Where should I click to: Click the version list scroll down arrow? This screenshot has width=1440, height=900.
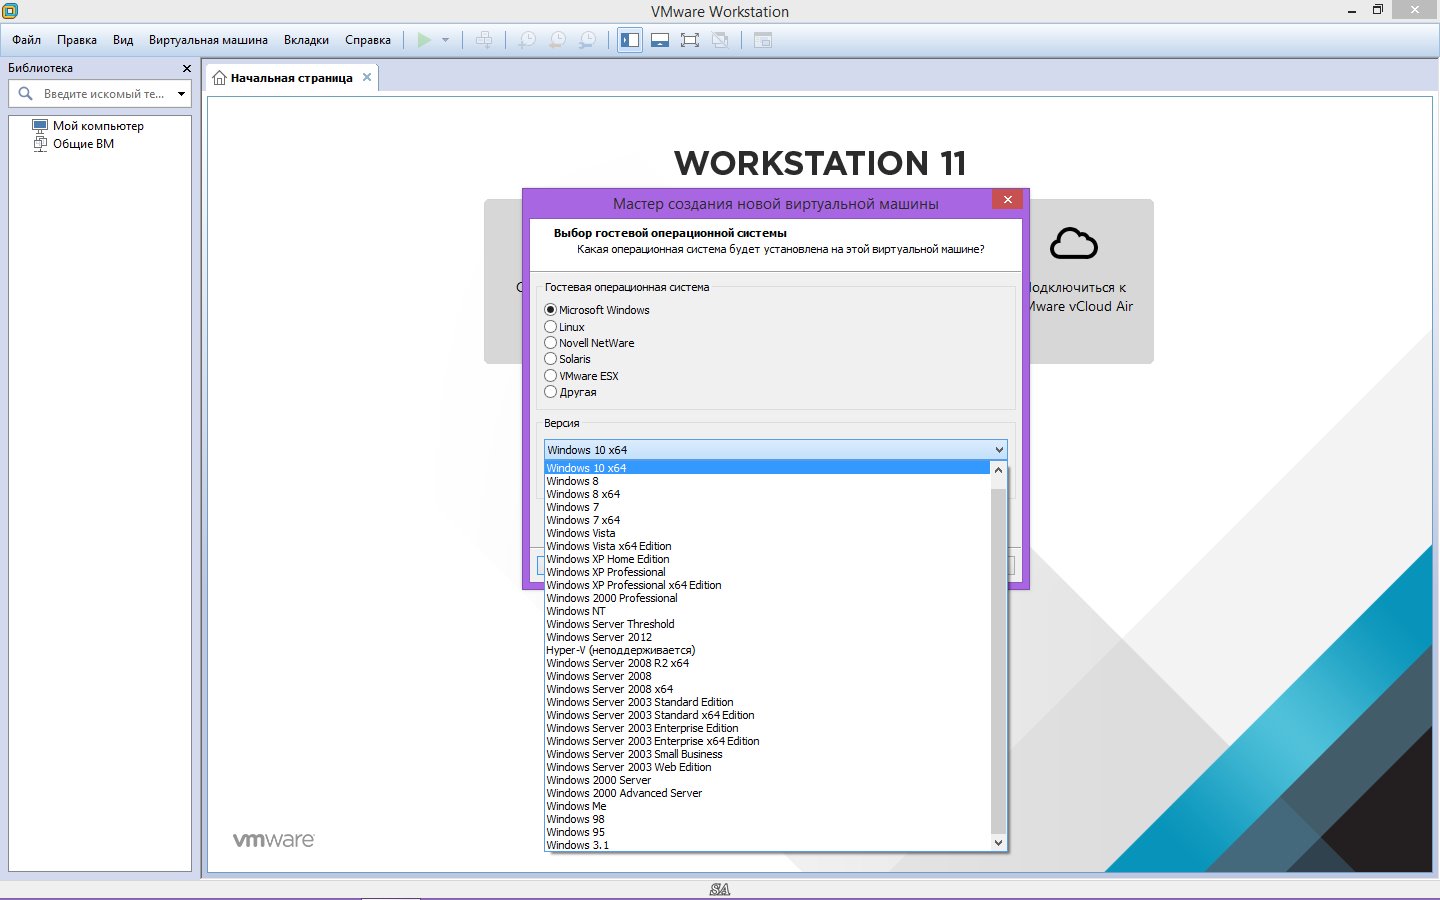998,843
